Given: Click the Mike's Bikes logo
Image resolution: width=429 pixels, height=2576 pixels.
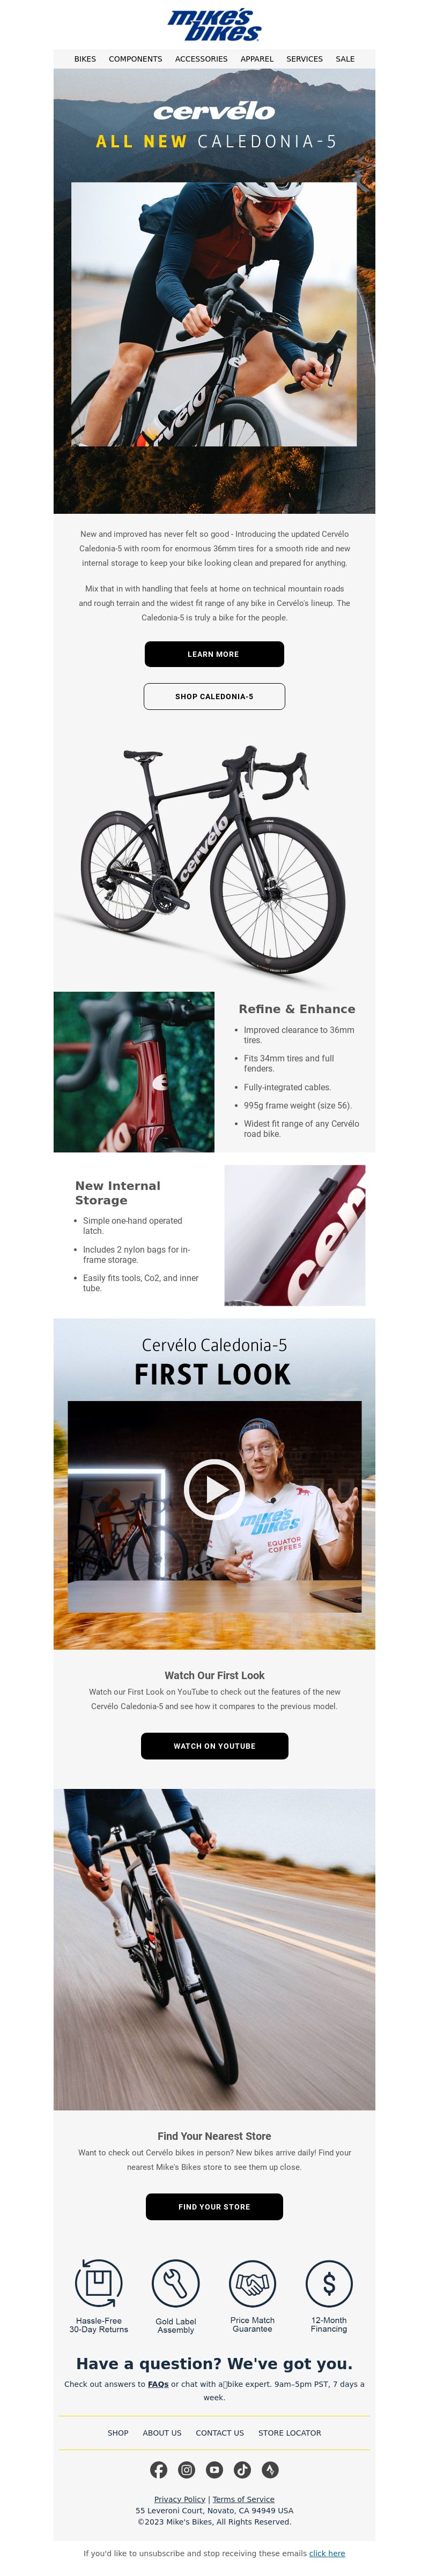Looking at the screenshot, I should coord(214,25).
